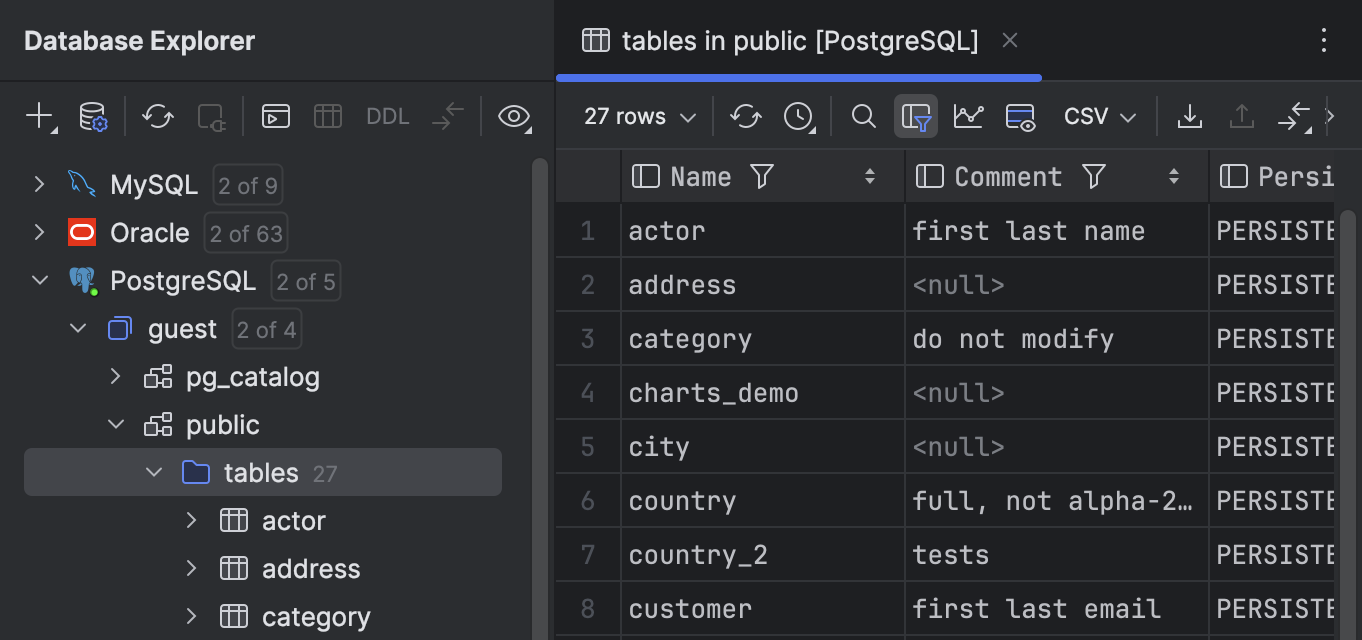Expand the pg_catalog schema node
The image size is (1362, 640).
point(115,376)
